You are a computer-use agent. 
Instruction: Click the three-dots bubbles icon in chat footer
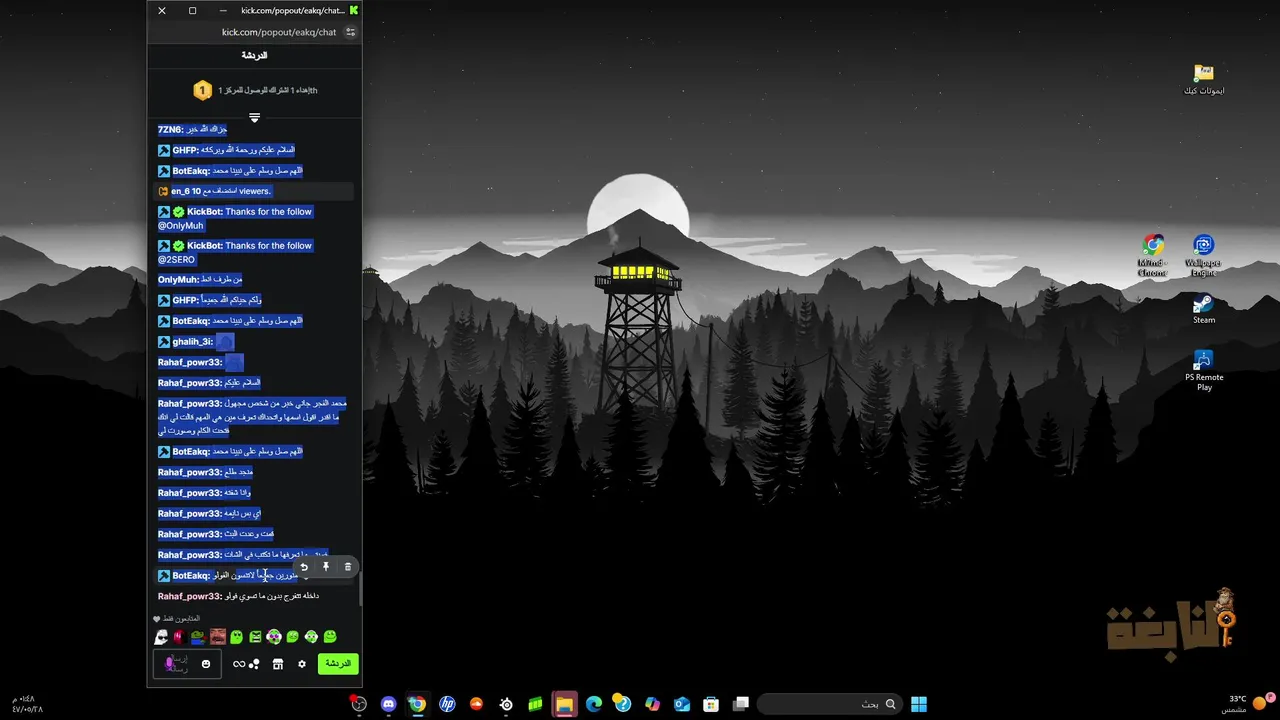point(254,664)
